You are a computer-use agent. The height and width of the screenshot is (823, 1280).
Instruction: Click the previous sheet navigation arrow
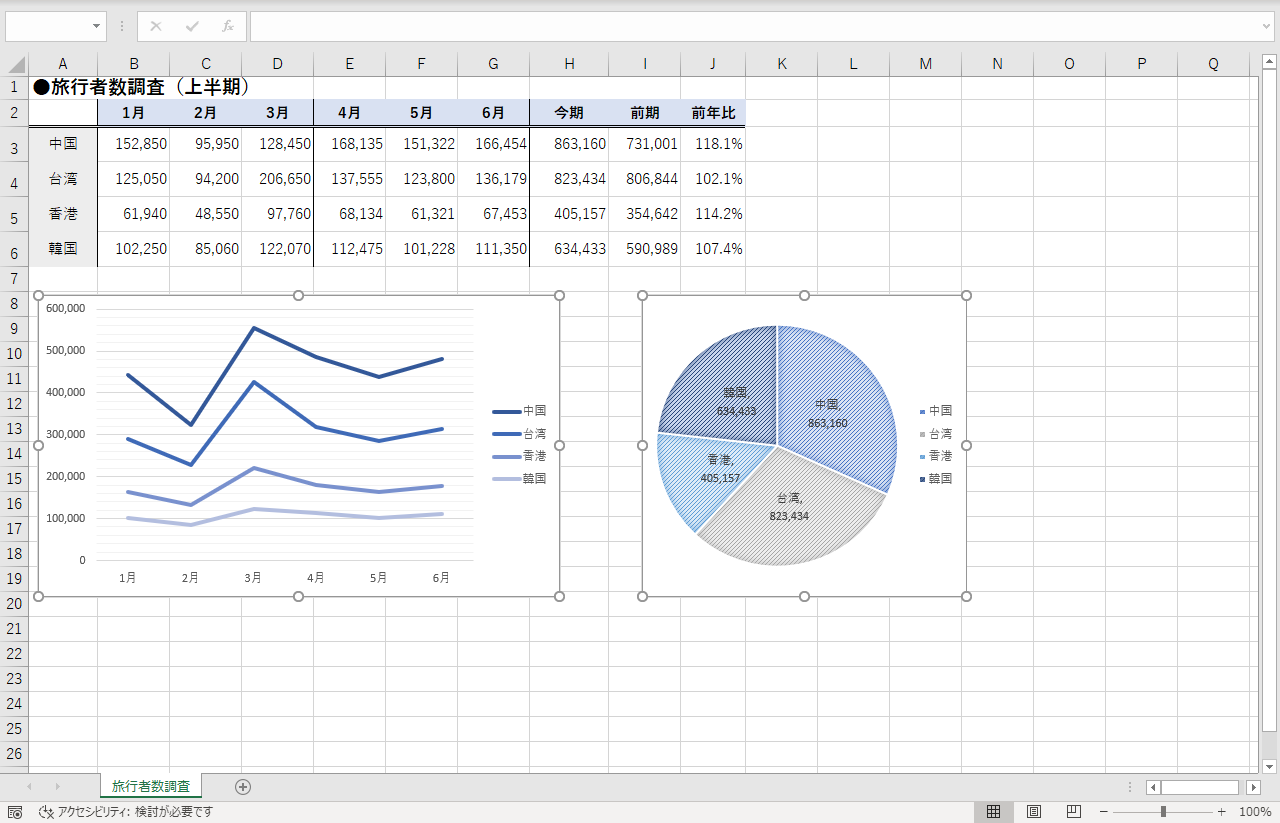(x=29, y=787)
